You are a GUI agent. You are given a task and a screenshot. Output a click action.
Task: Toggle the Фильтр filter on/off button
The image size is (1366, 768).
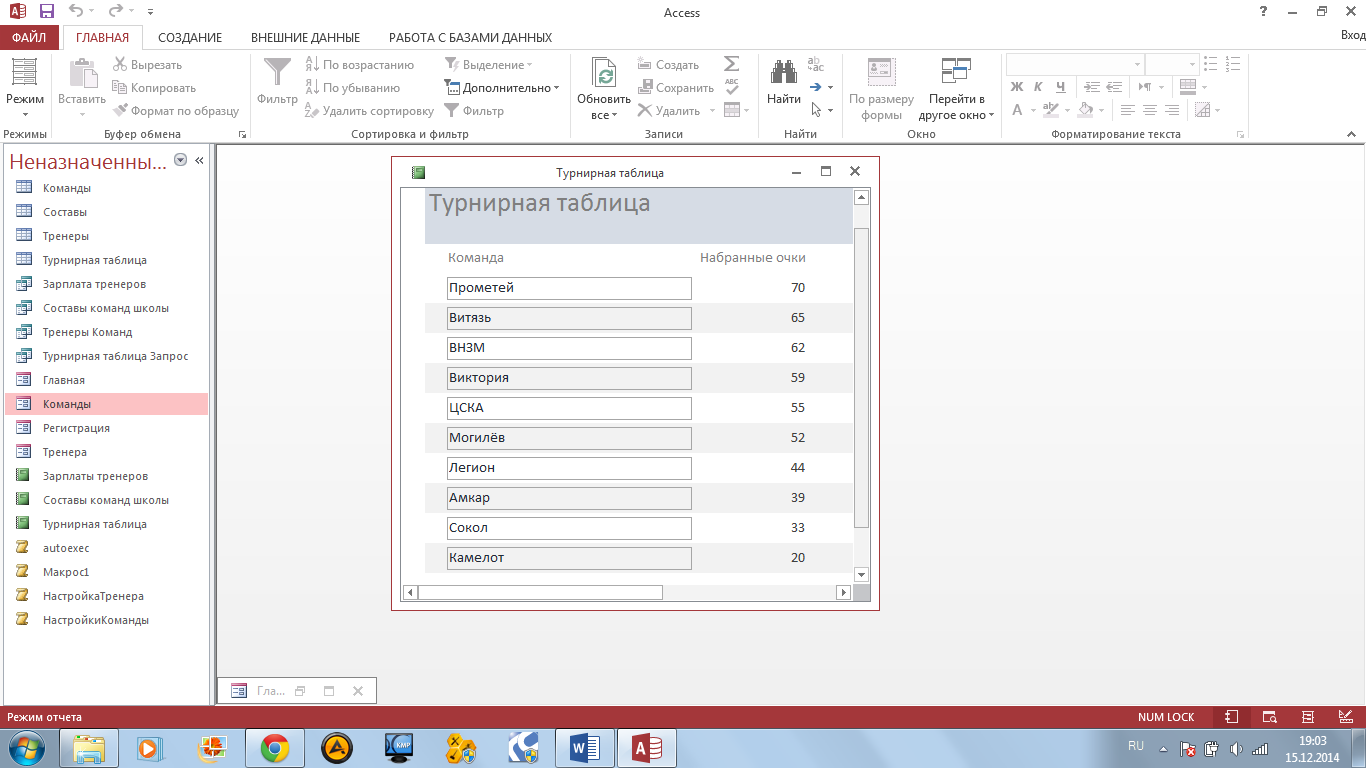[x=474, y=111]
